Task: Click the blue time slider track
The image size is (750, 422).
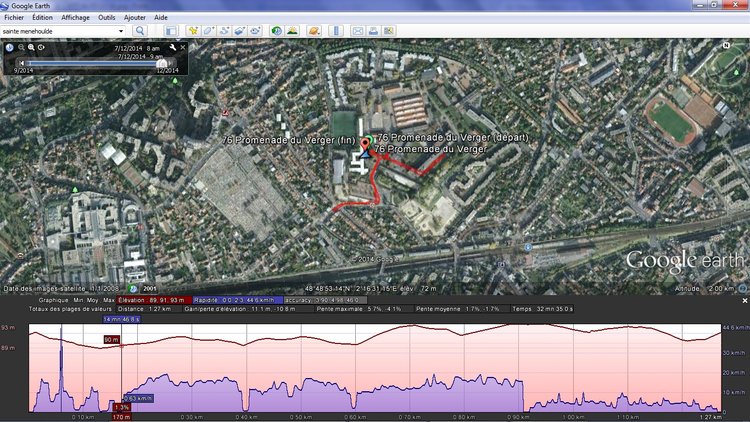Action: (92, 63)
